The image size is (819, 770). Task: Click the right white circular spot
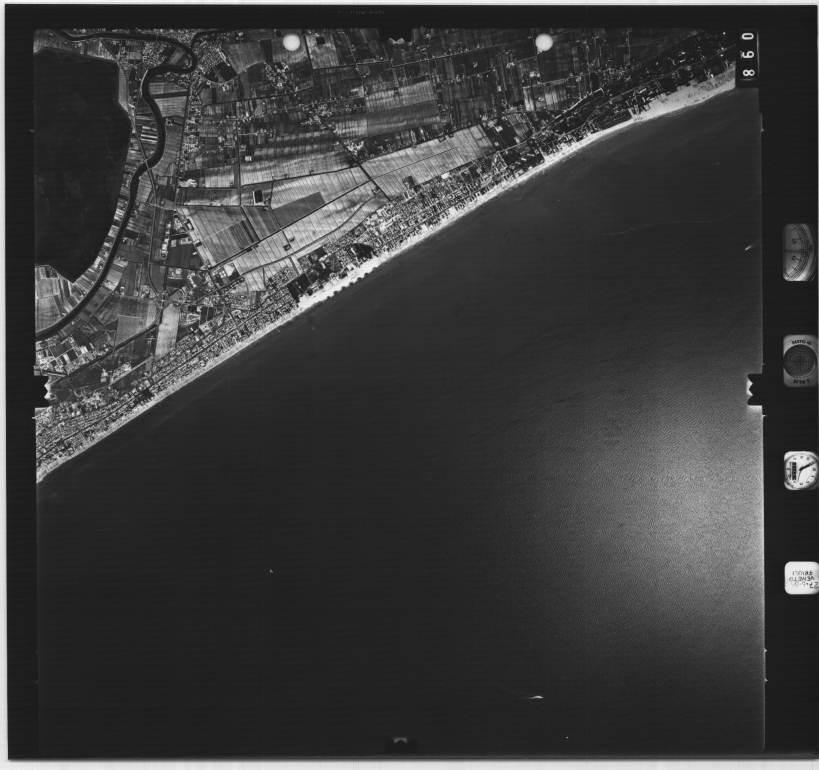point(544,42)
